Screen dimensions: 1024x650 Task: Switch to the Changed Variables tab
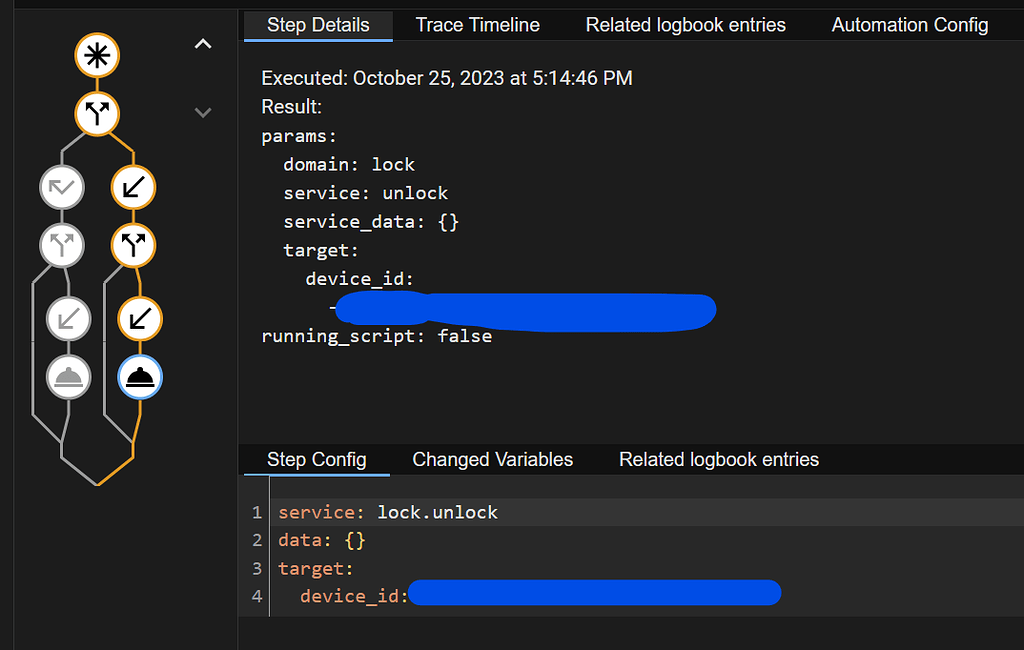(x=492, y=459)
